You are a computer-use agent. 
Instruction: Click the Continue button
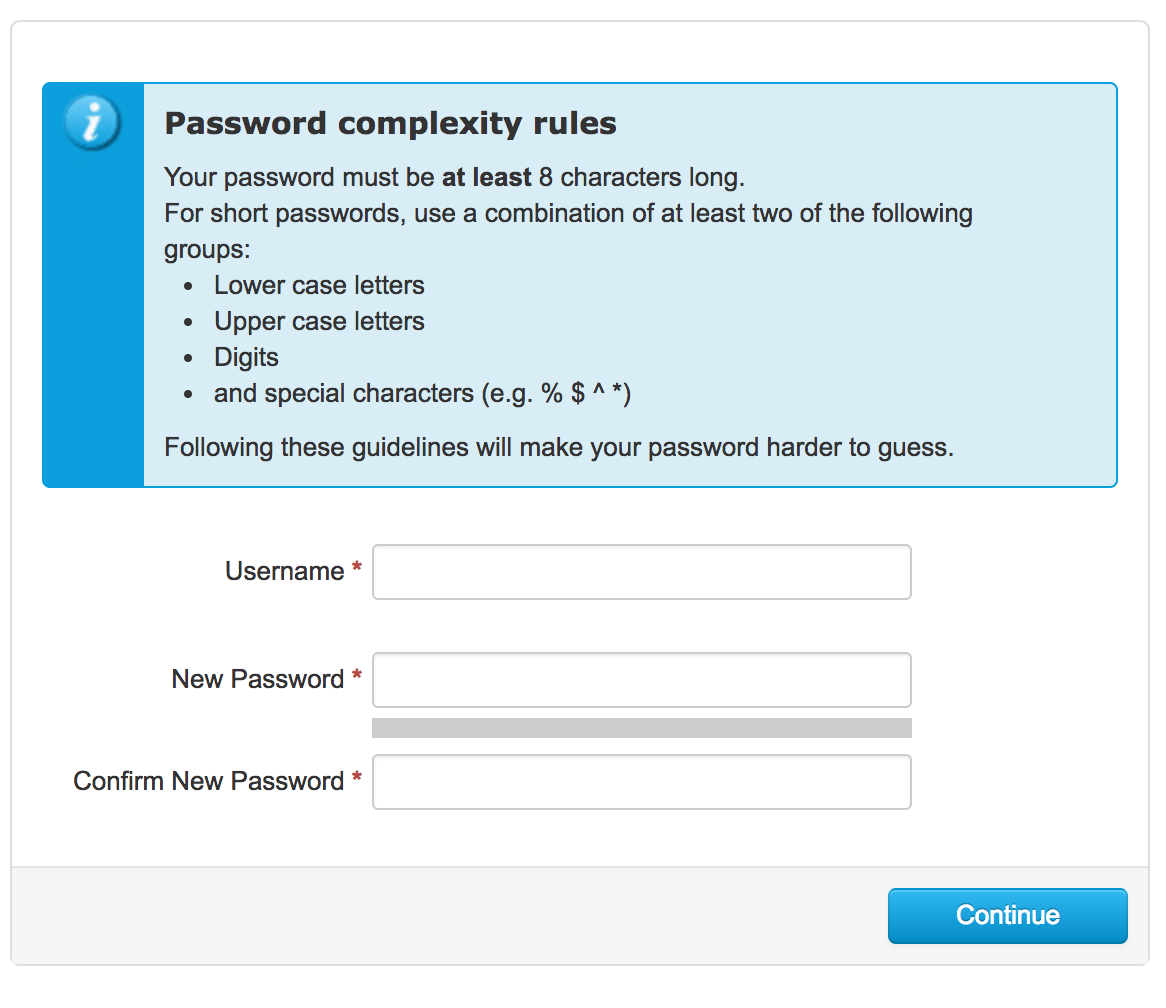(1008, 916)
